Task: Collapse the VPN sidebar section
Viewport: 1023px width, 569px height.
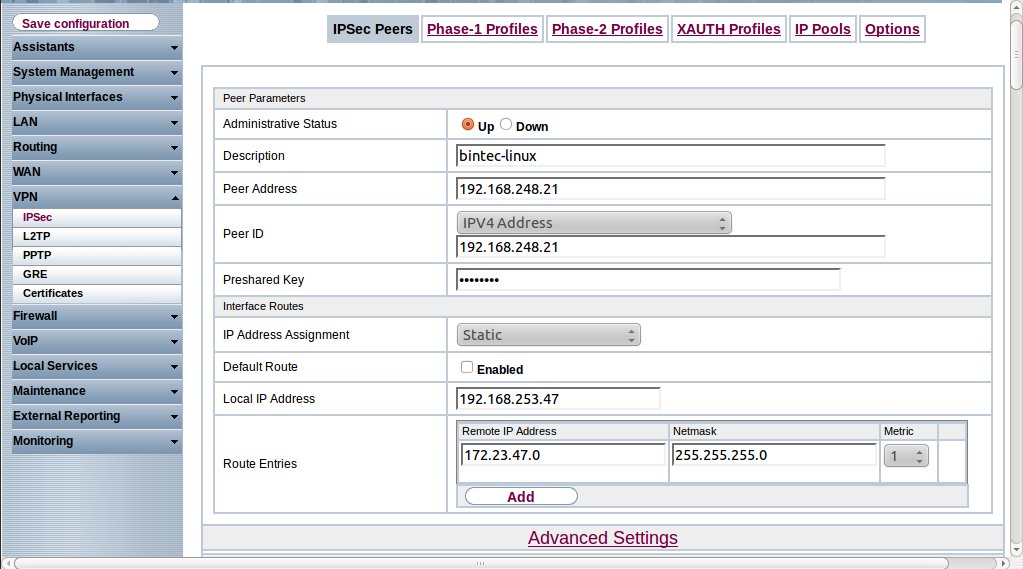Action: [95, 197]
